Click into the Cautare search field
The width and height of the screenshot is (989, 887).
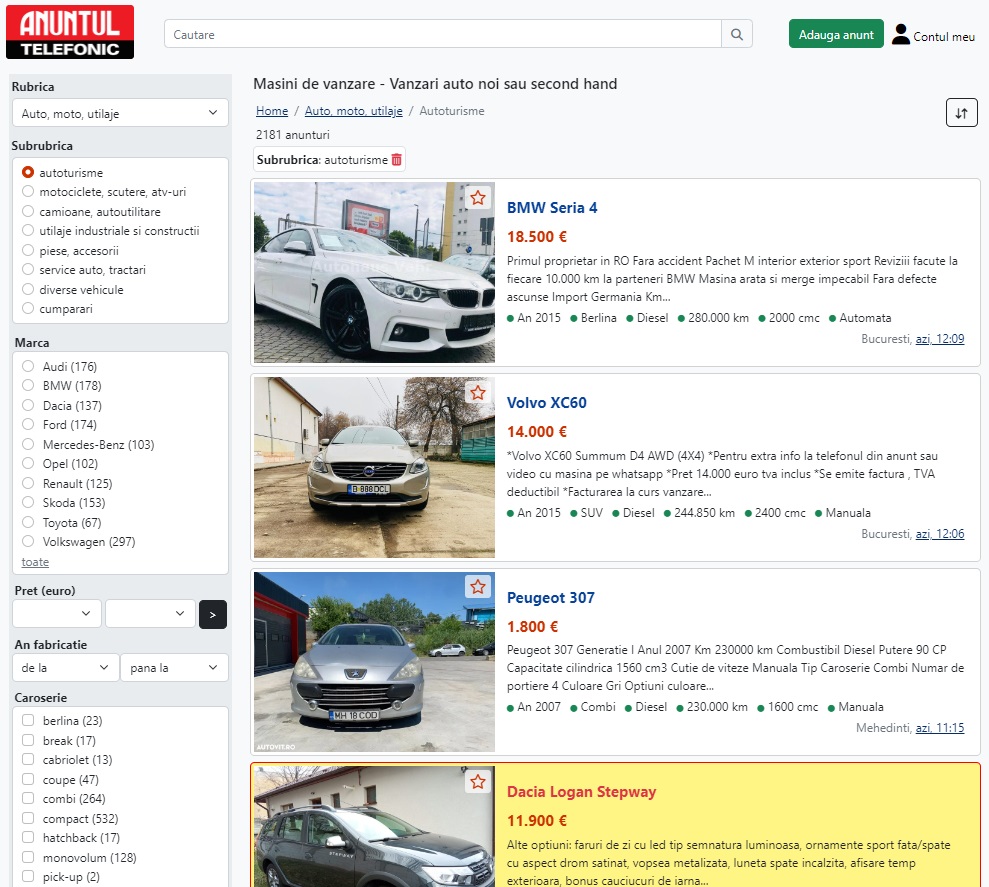coord(442,35)
